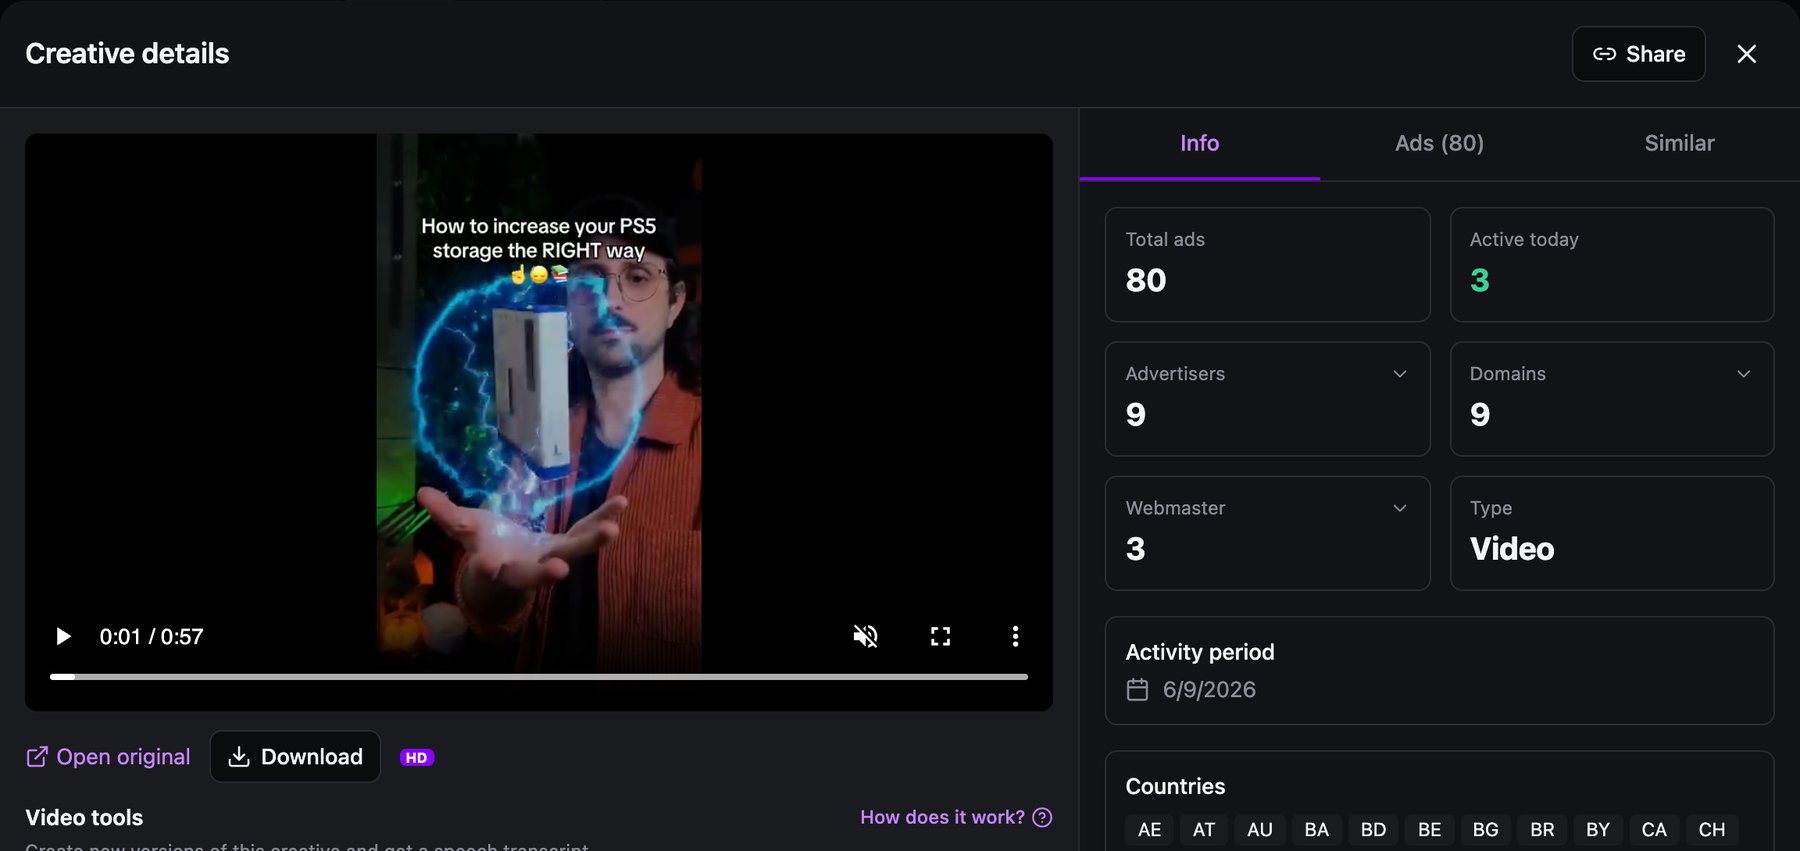The height and width of the screenshot is (851, 1800).
Task: Close the Creative details dialog
Action: pos(1747,54)
